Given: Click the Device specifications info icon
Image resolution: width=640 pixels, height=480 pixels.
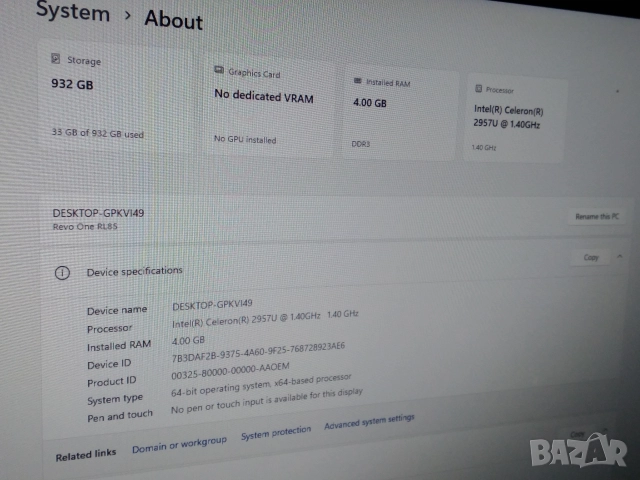Looking at the screenshot, I should (62, 272).
